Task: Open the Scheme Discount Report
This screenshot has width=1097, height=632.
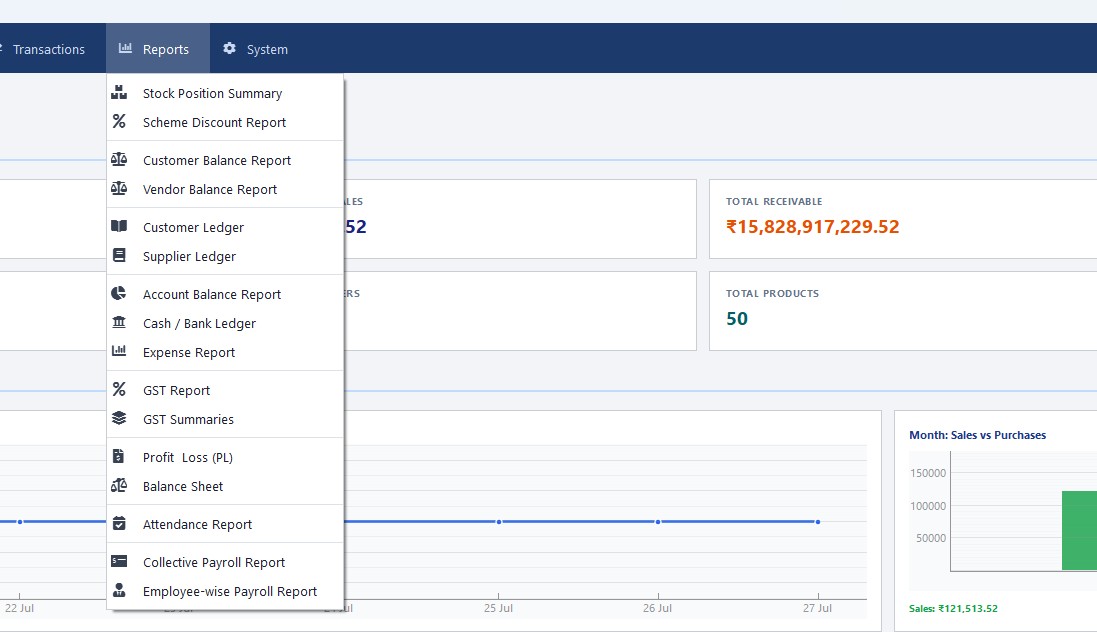Action: [x=225, y=122]
